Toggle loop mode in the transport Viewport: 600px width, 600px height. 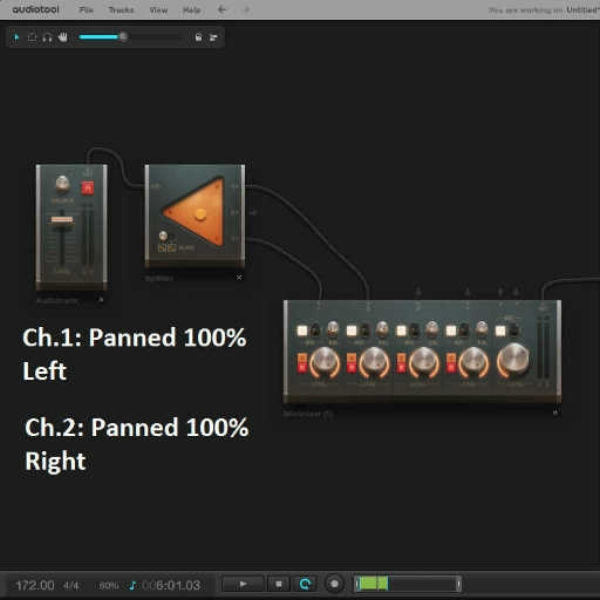tap(305, 584)
